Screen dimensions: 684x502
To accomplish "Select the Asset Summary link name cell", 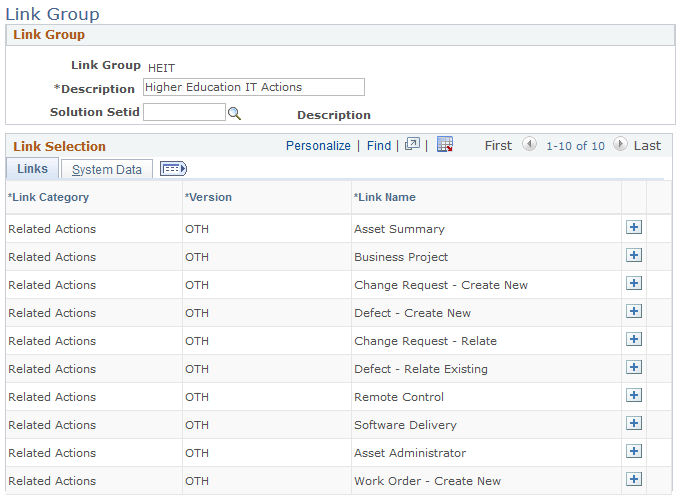I will point(399,229).
